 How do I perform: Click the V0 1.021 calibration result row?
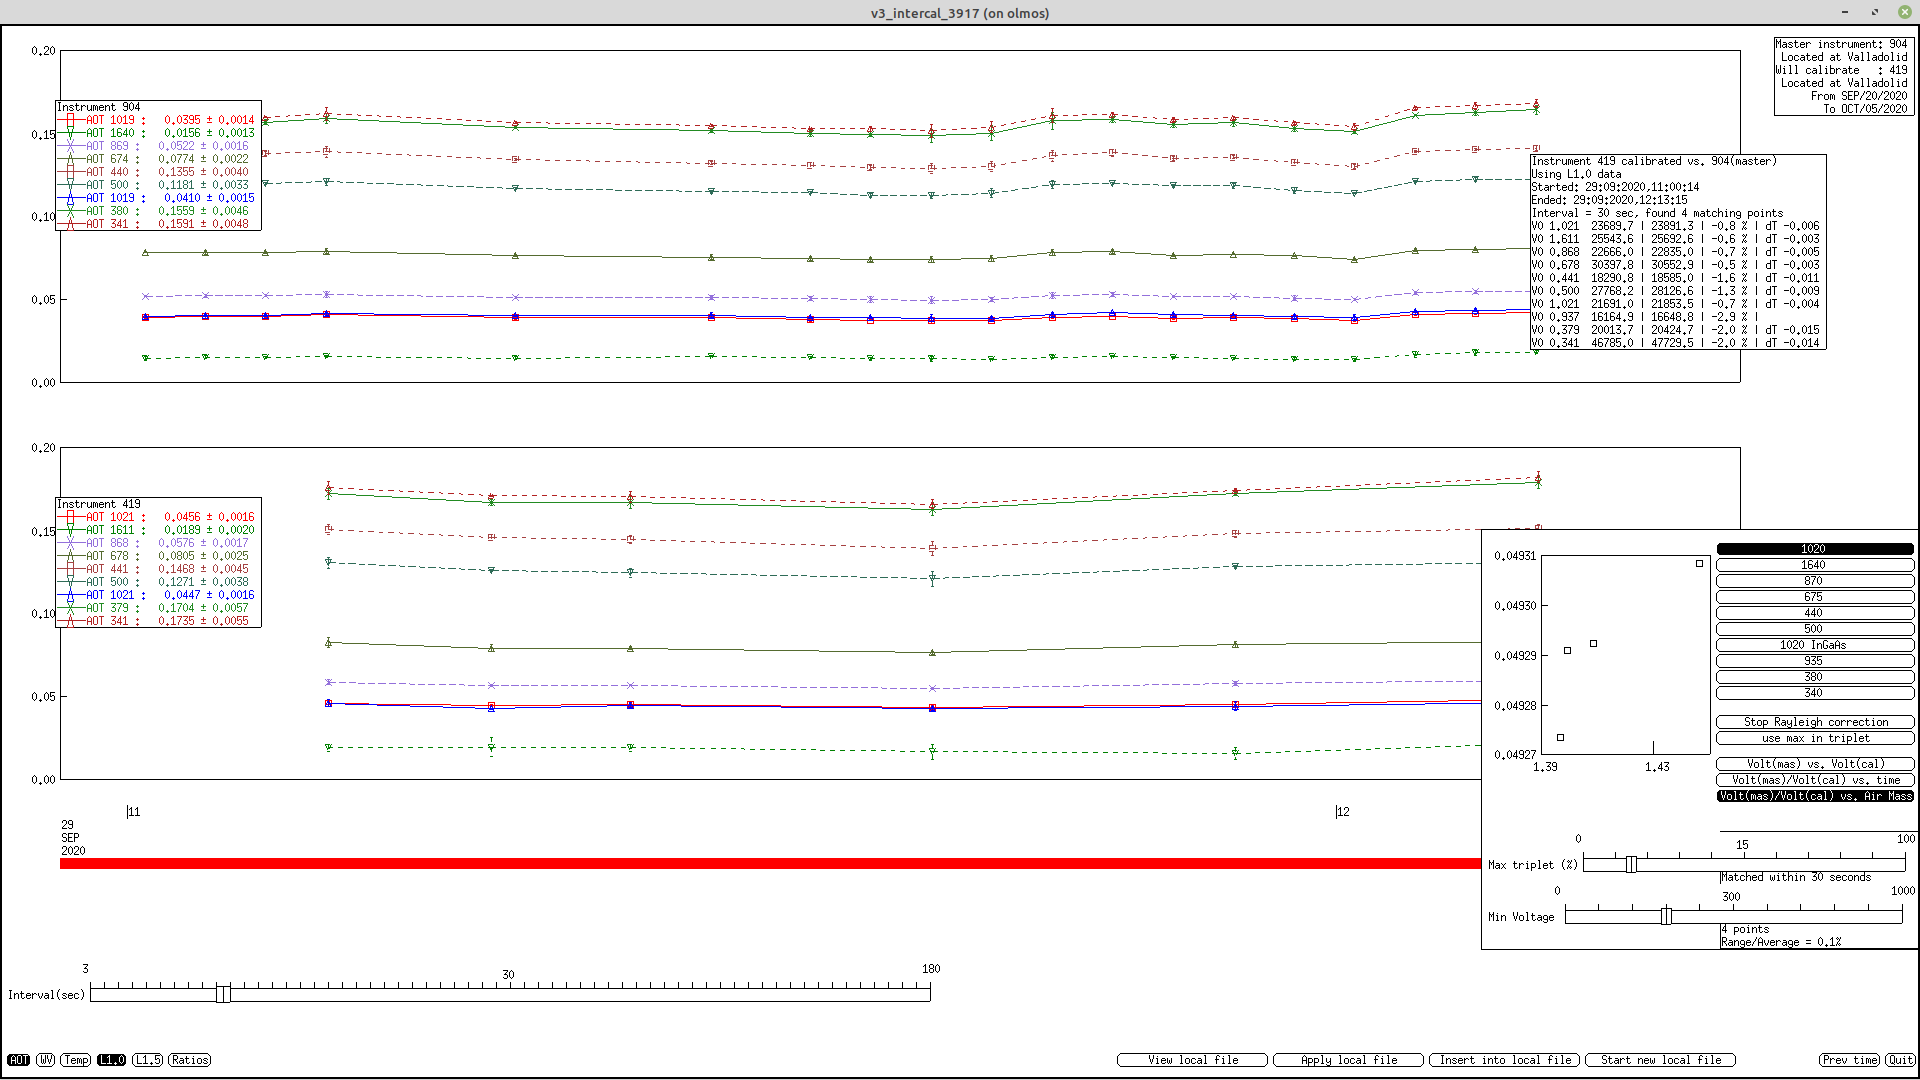click(x=1675, y=226)
